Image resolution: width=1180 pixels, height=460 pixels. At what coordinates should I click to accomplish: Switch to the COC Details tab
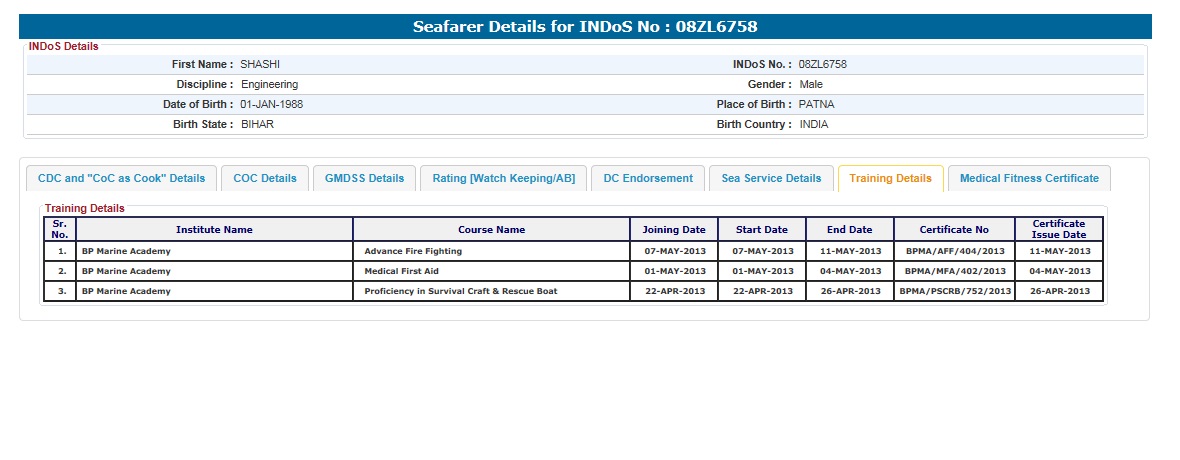pyautogui.click(x=265, y=178)
